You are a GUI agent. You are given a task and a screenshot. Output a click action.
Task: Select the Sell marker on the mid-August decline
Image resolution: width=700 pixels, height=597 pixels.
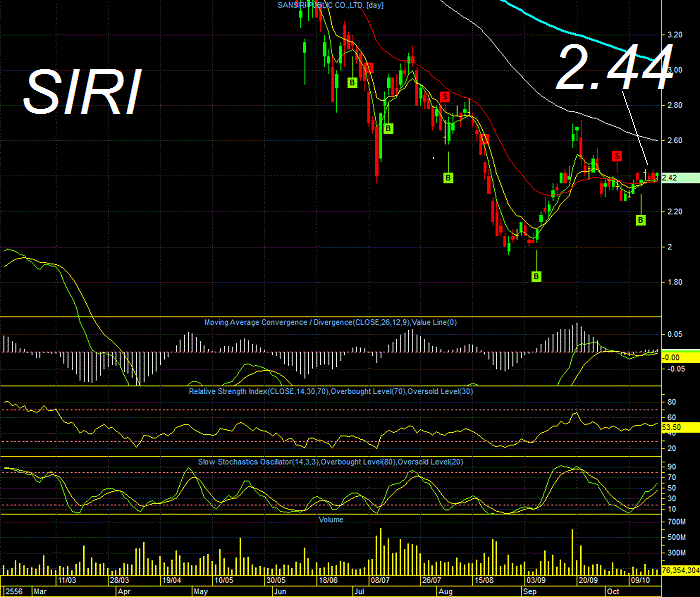484,138
